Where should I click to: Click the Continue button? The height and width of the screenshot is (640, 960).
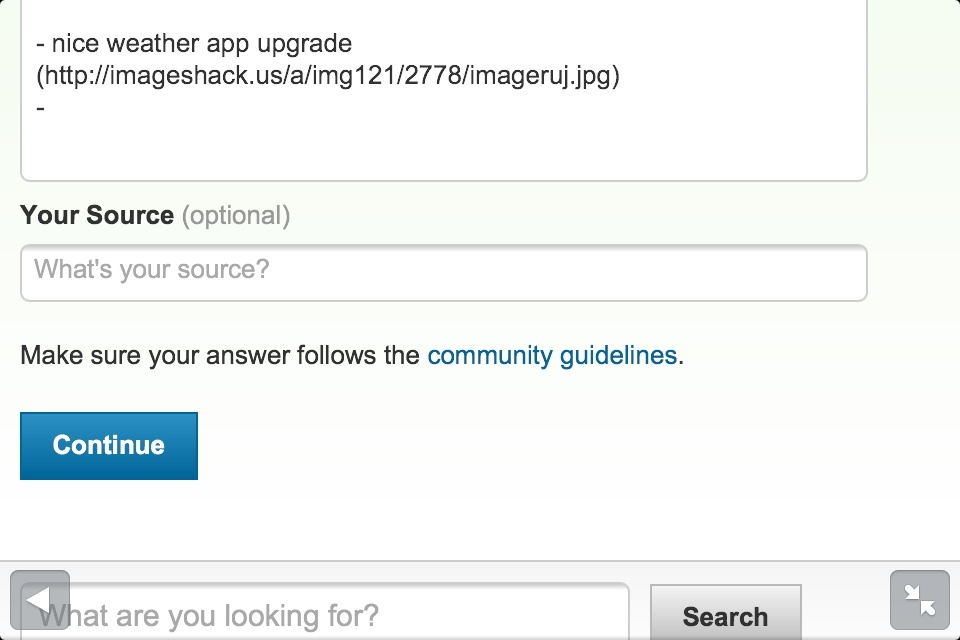click(109, 446)
